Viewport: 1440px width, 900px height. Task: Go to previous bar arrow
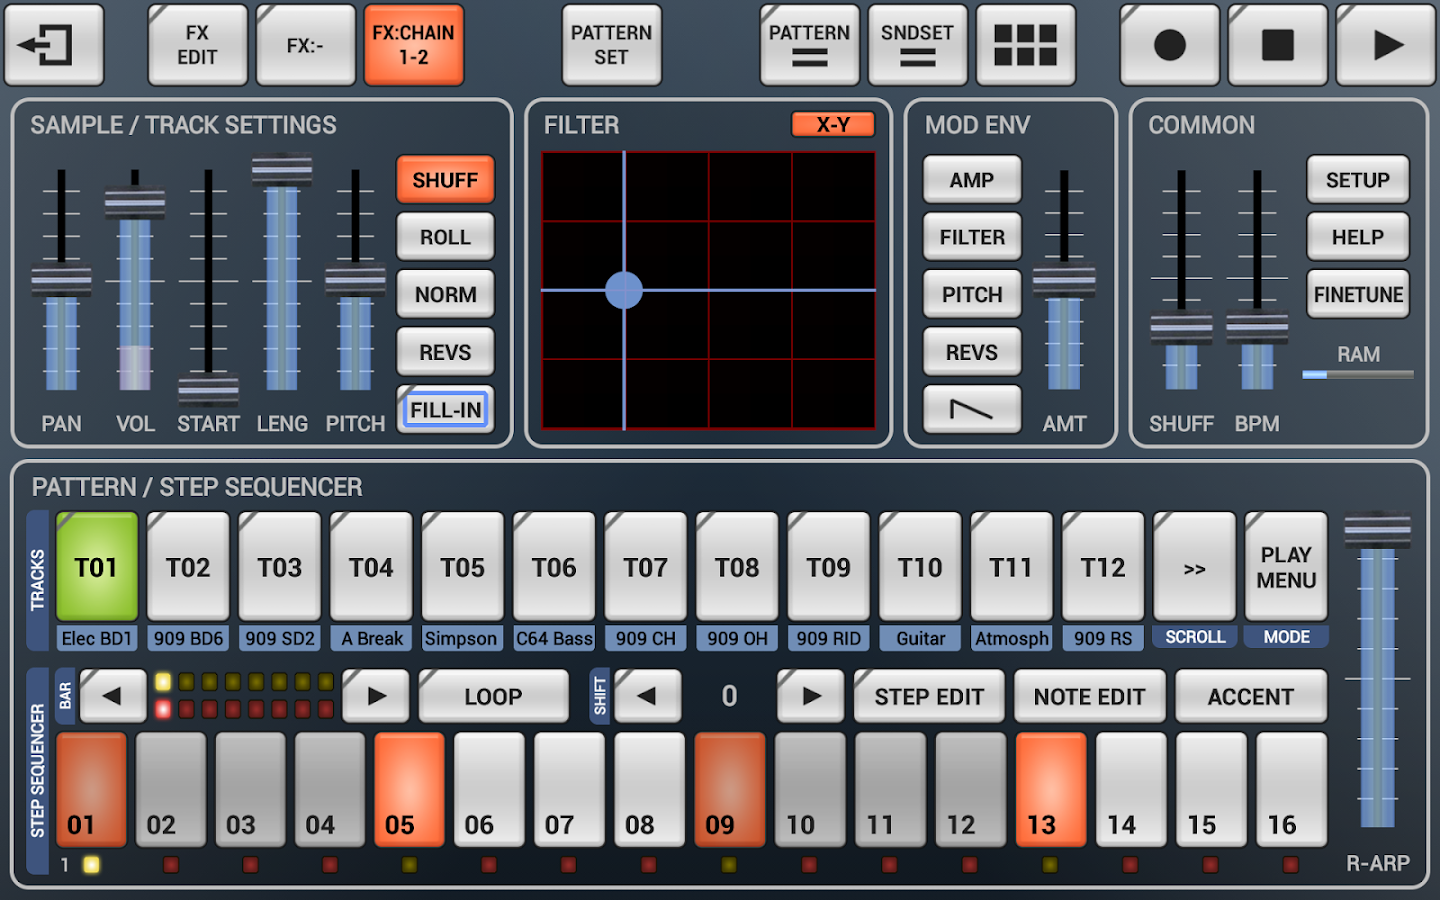coord(113,696)
